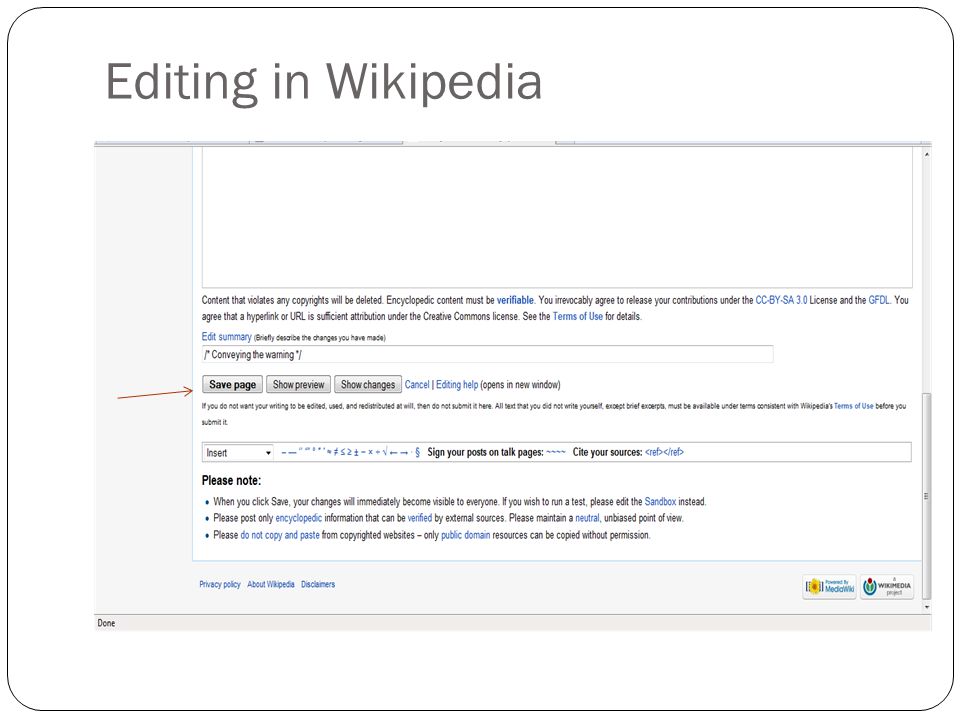Cancel the edit via Cancel link

(x=417, y=384)
